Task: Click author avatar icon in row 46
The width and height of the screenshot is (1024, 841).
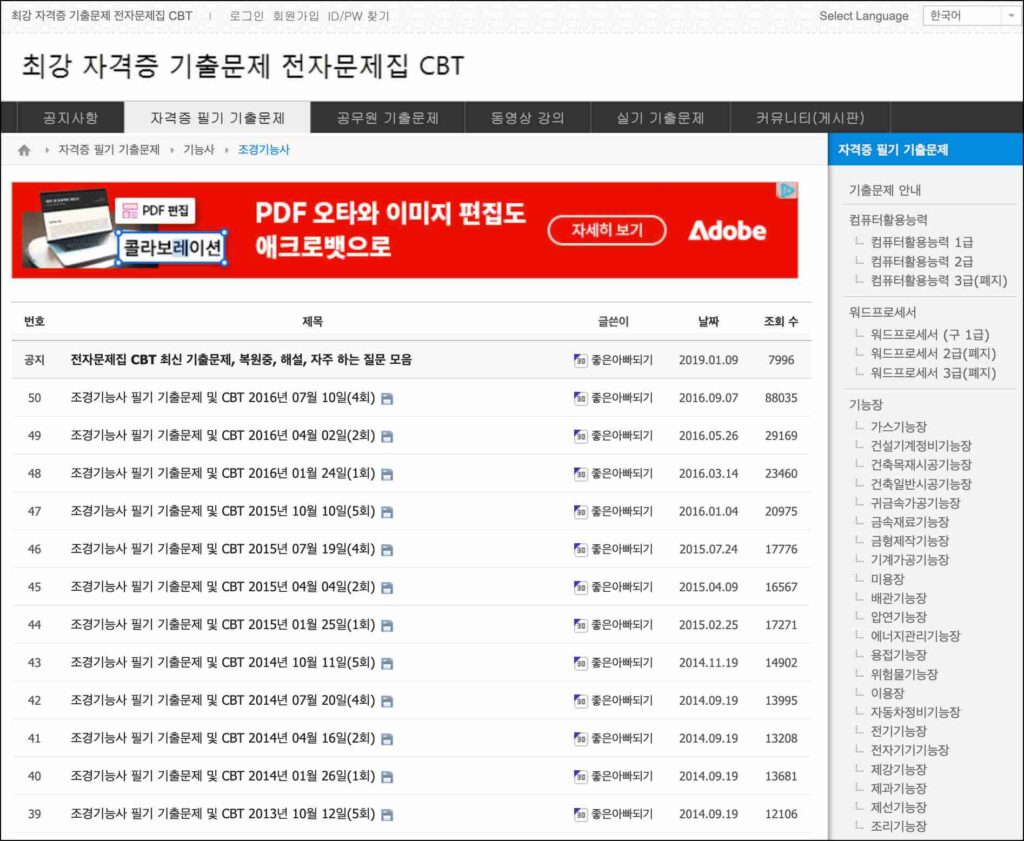Action: tap(580, 550)
